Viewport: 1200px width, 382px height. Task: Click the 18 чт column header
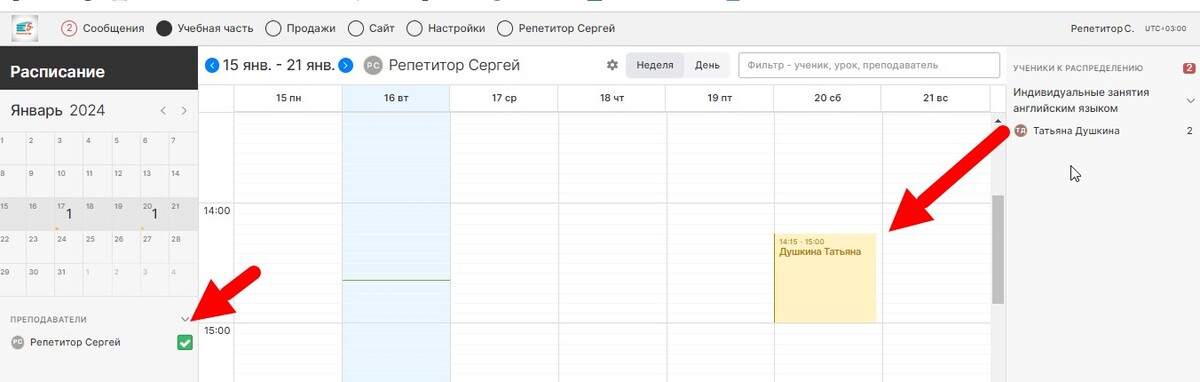pos(612,98)
